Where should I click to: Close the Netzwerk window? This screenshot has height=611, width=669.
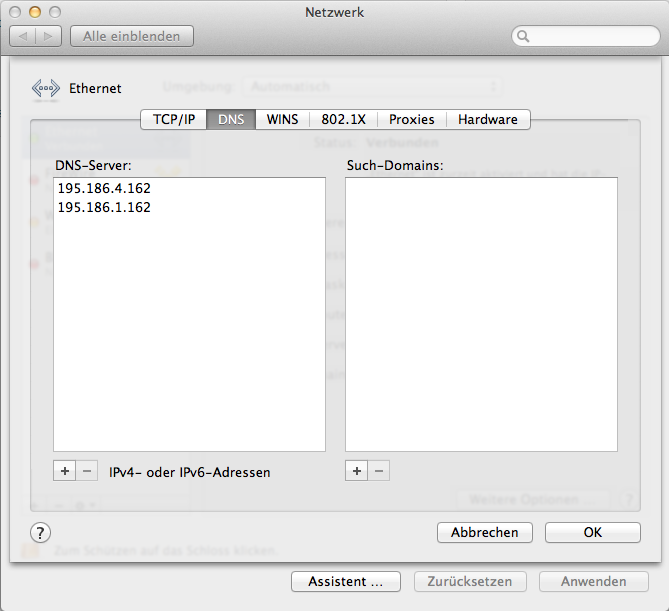pyautogui.click(x=15, y=12)
